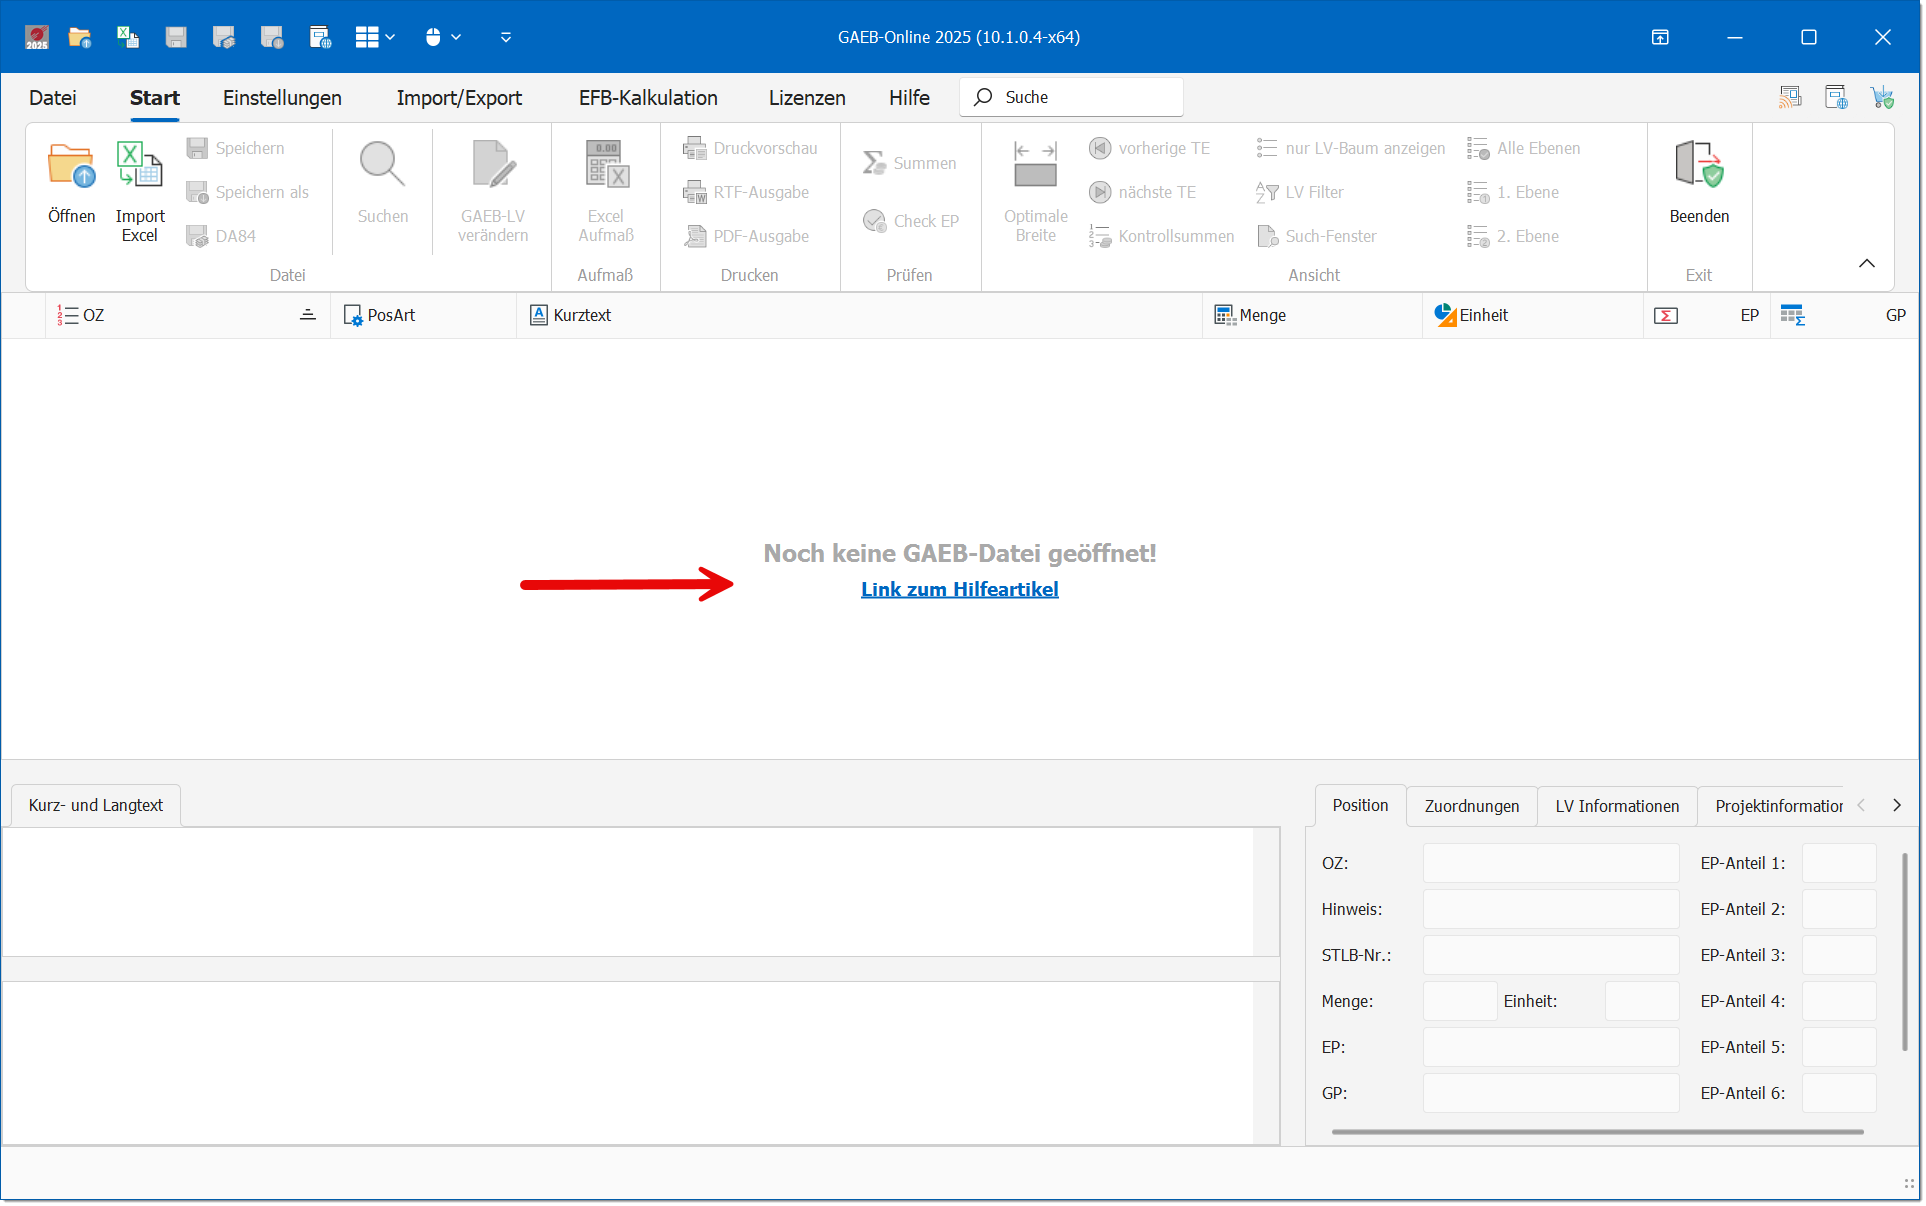Select the LV Informationen tab
Viewport: 1926px width, 1206px height.
[1616, 806]
